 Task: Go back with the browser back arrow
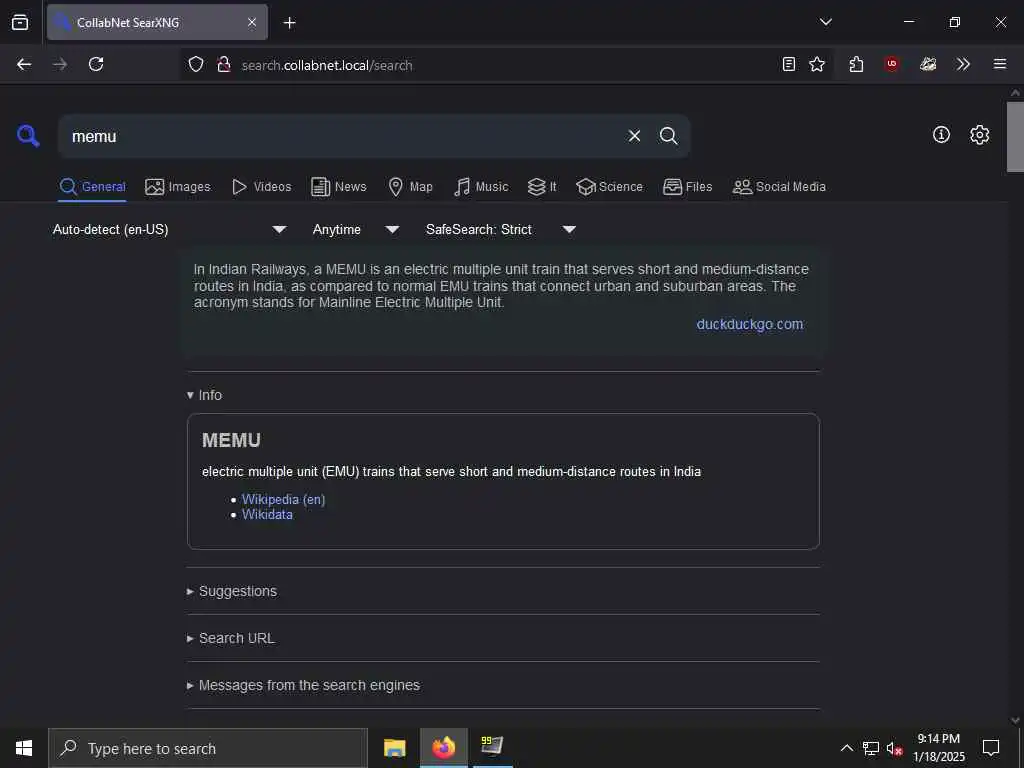coord(24,64)
